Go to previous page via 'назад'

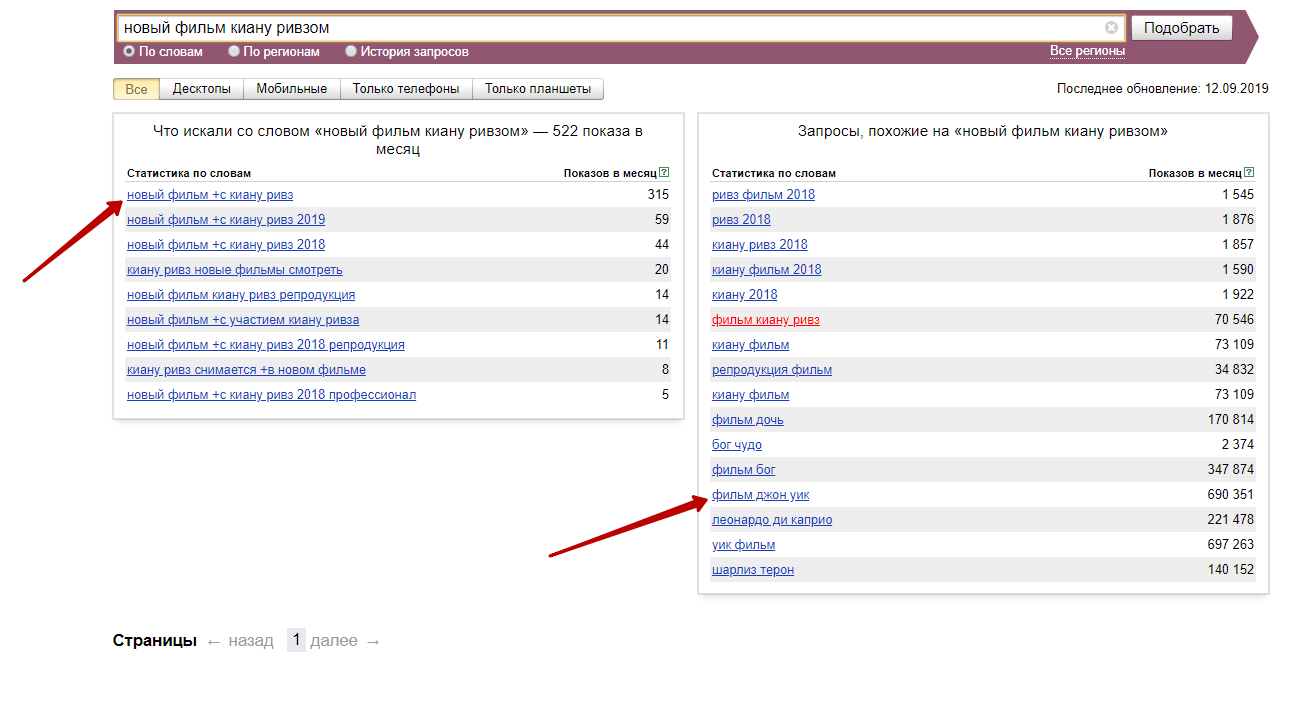pyautogui.click(x=250, y=641)
